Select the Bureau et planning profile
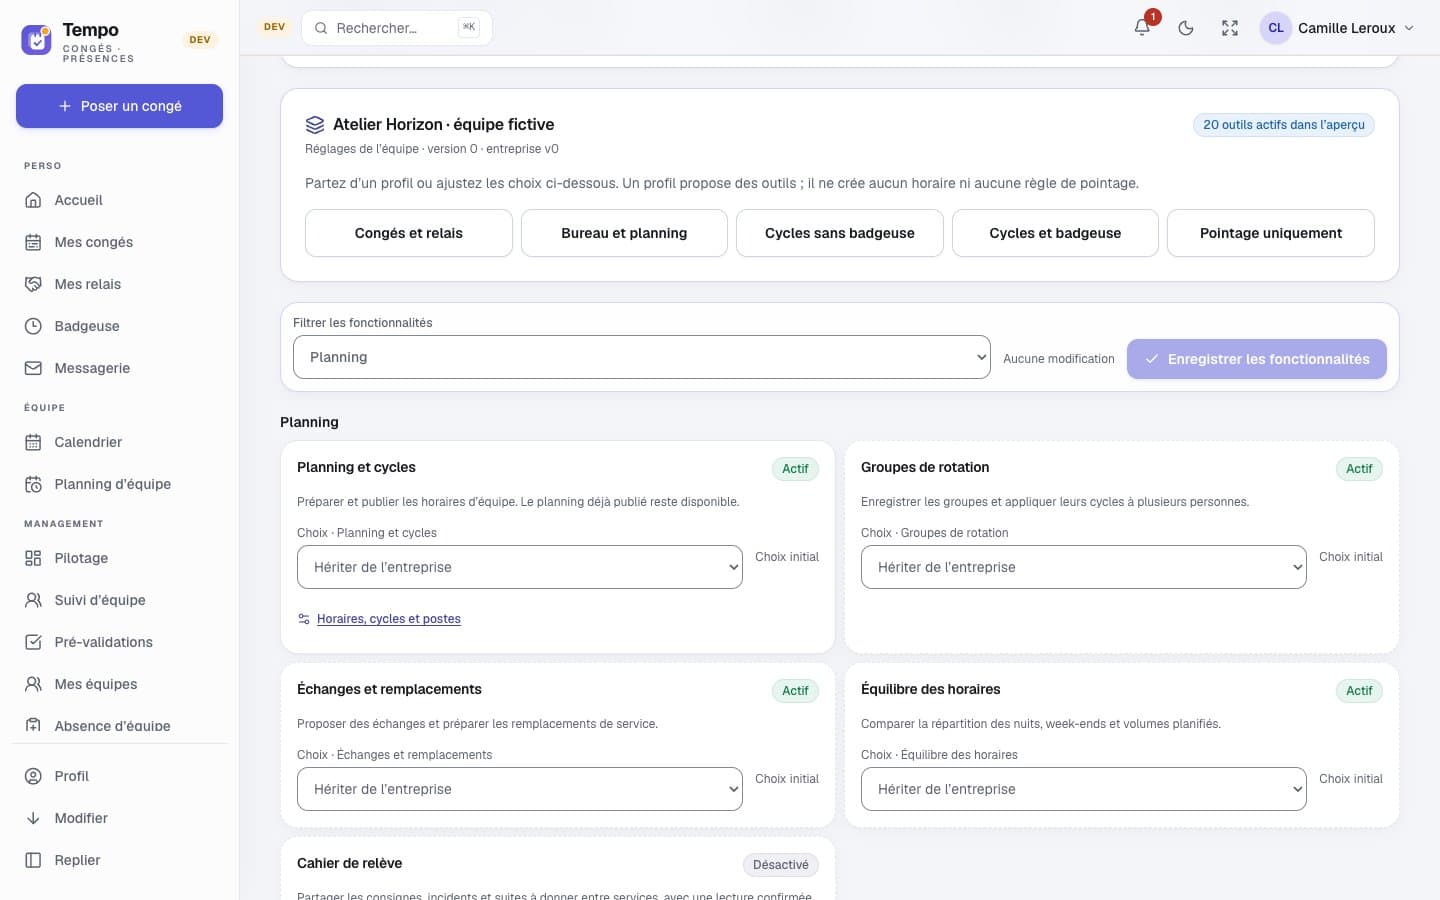This screenshot has width=1440, height=900. coord(624,233)
